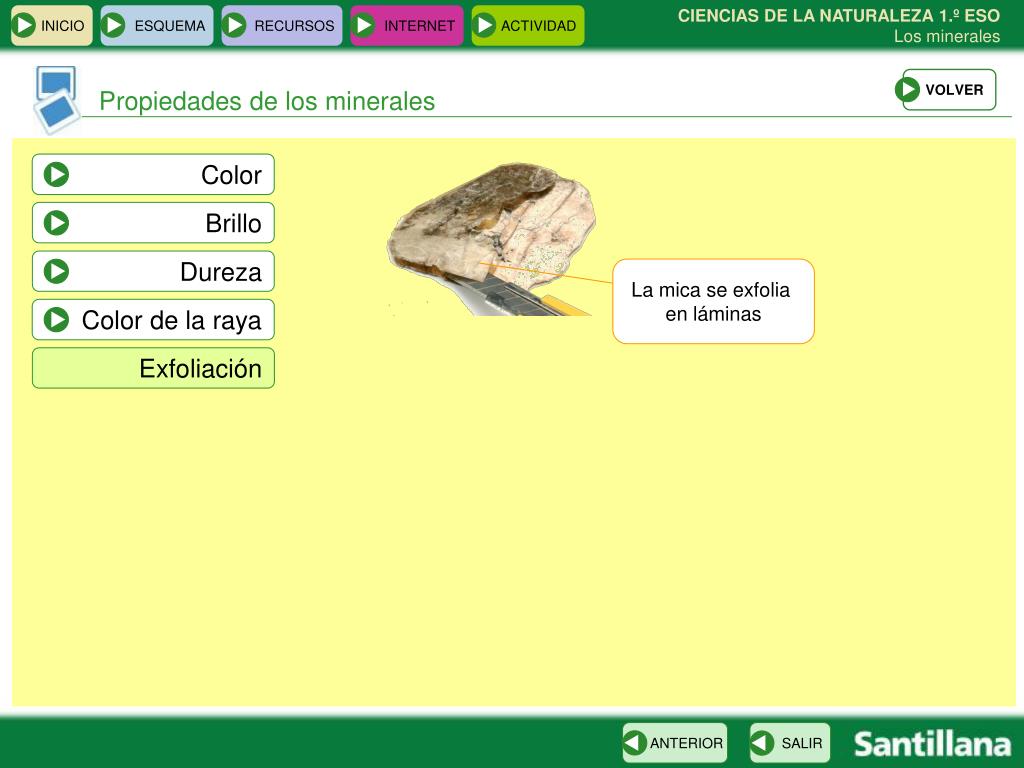Click the green arrow icon on VOLVER
Image resolution: width=1024 pixels, height=768 pixels.
(907, 89)
